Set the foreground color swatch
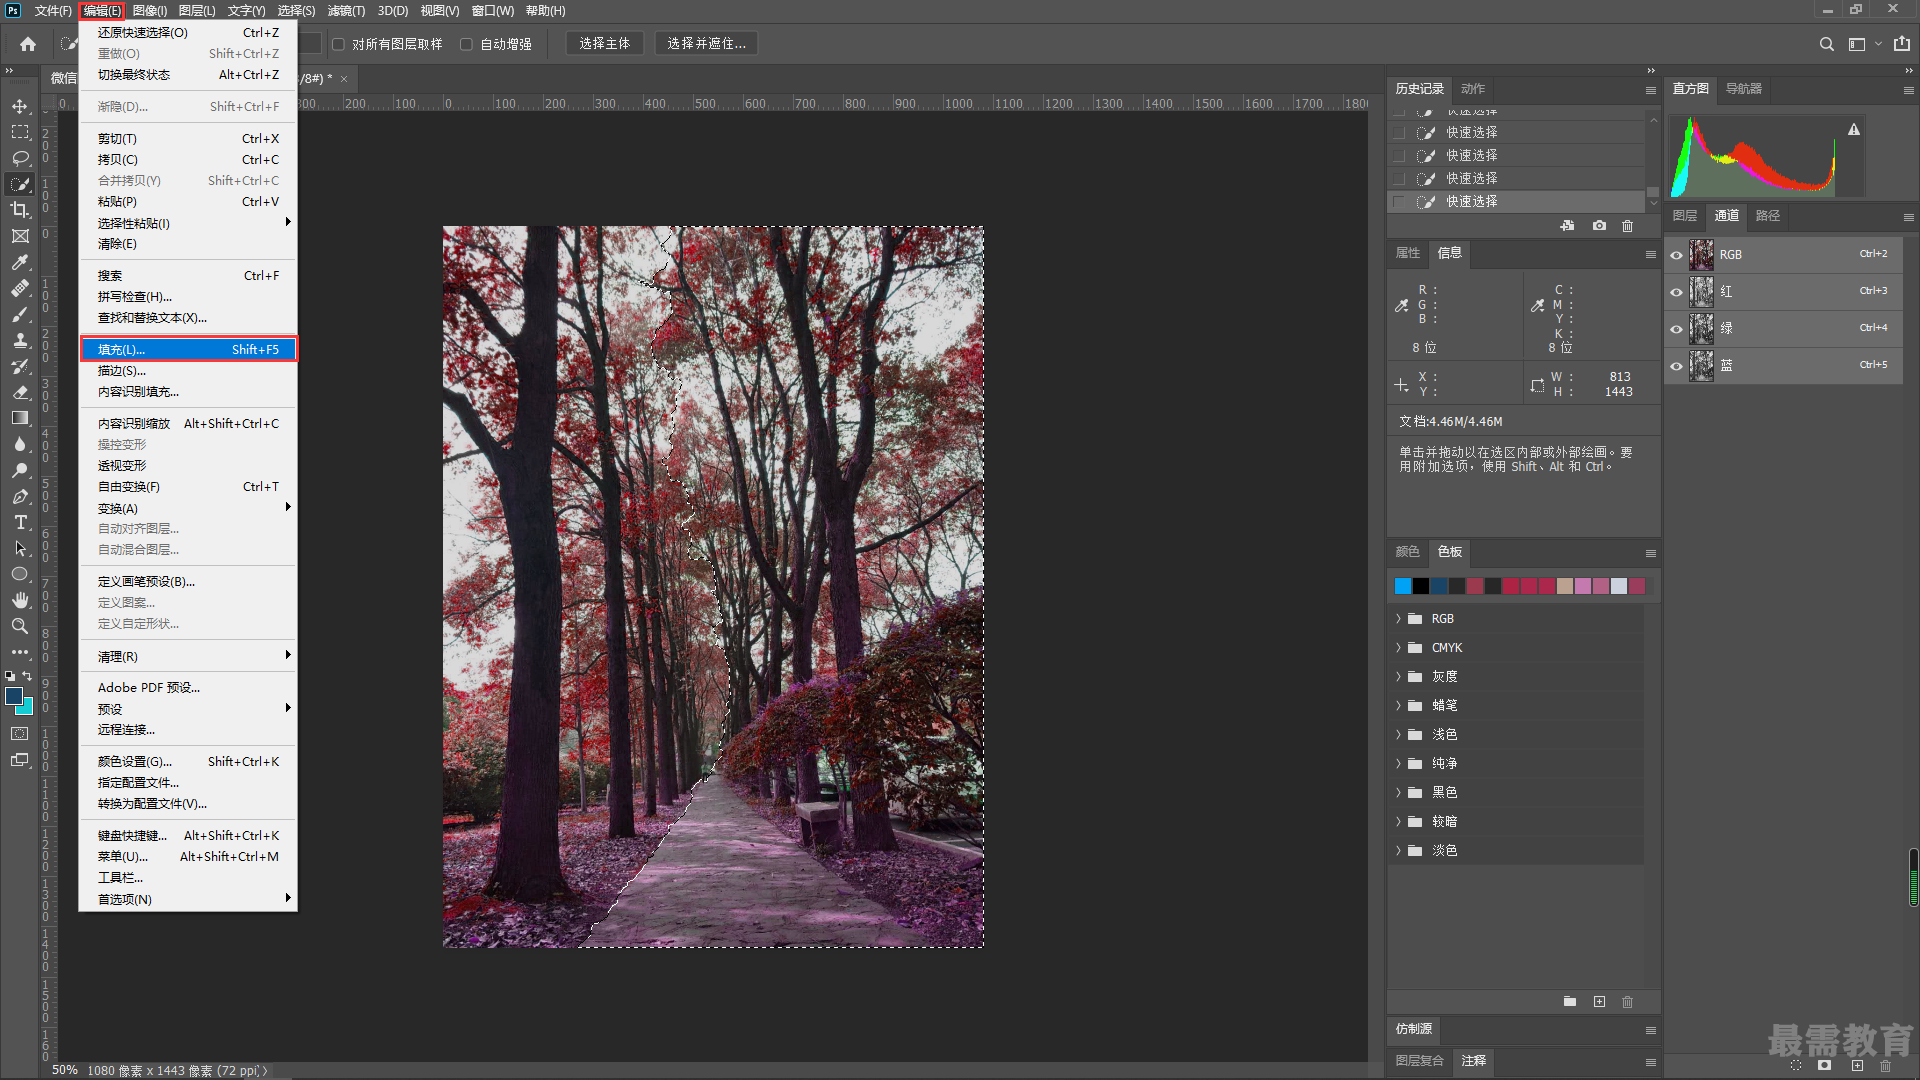 click(14, 696)
